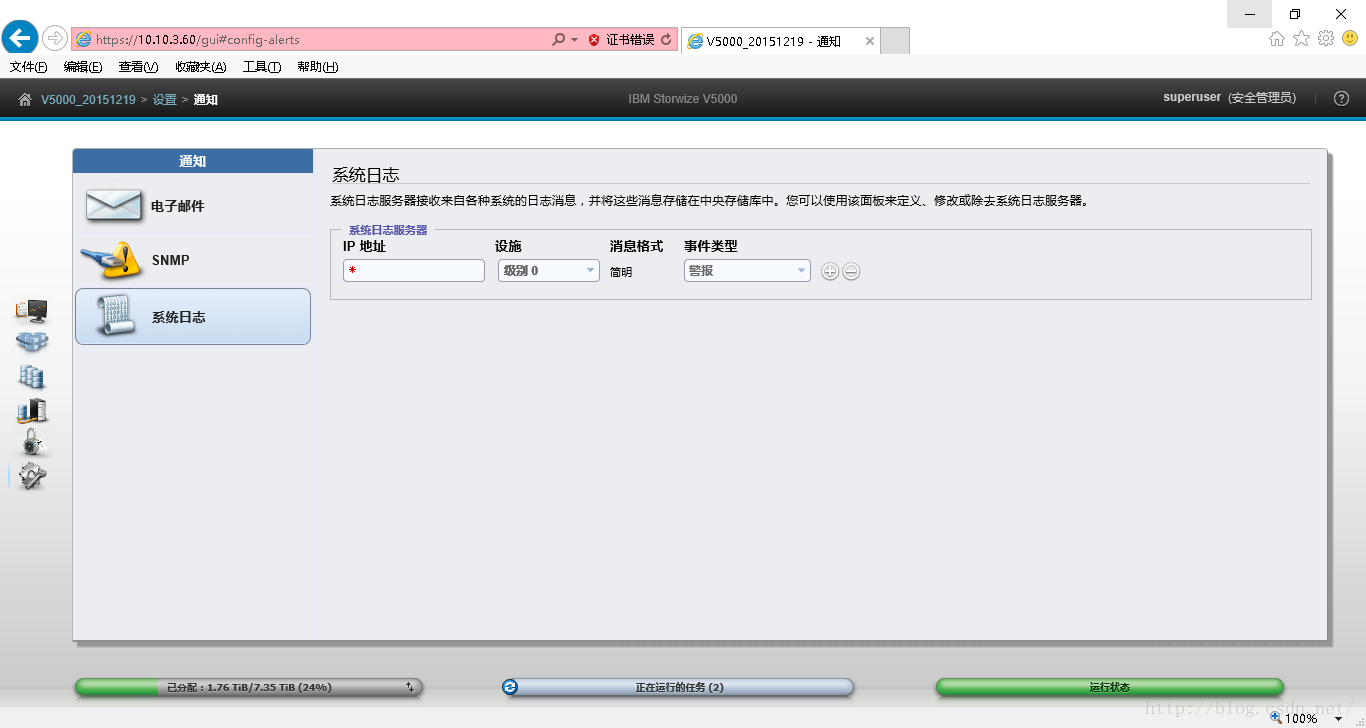1366x728 pixels.
Task: Click the browser forward arrow button
Action: pos(55,39)
